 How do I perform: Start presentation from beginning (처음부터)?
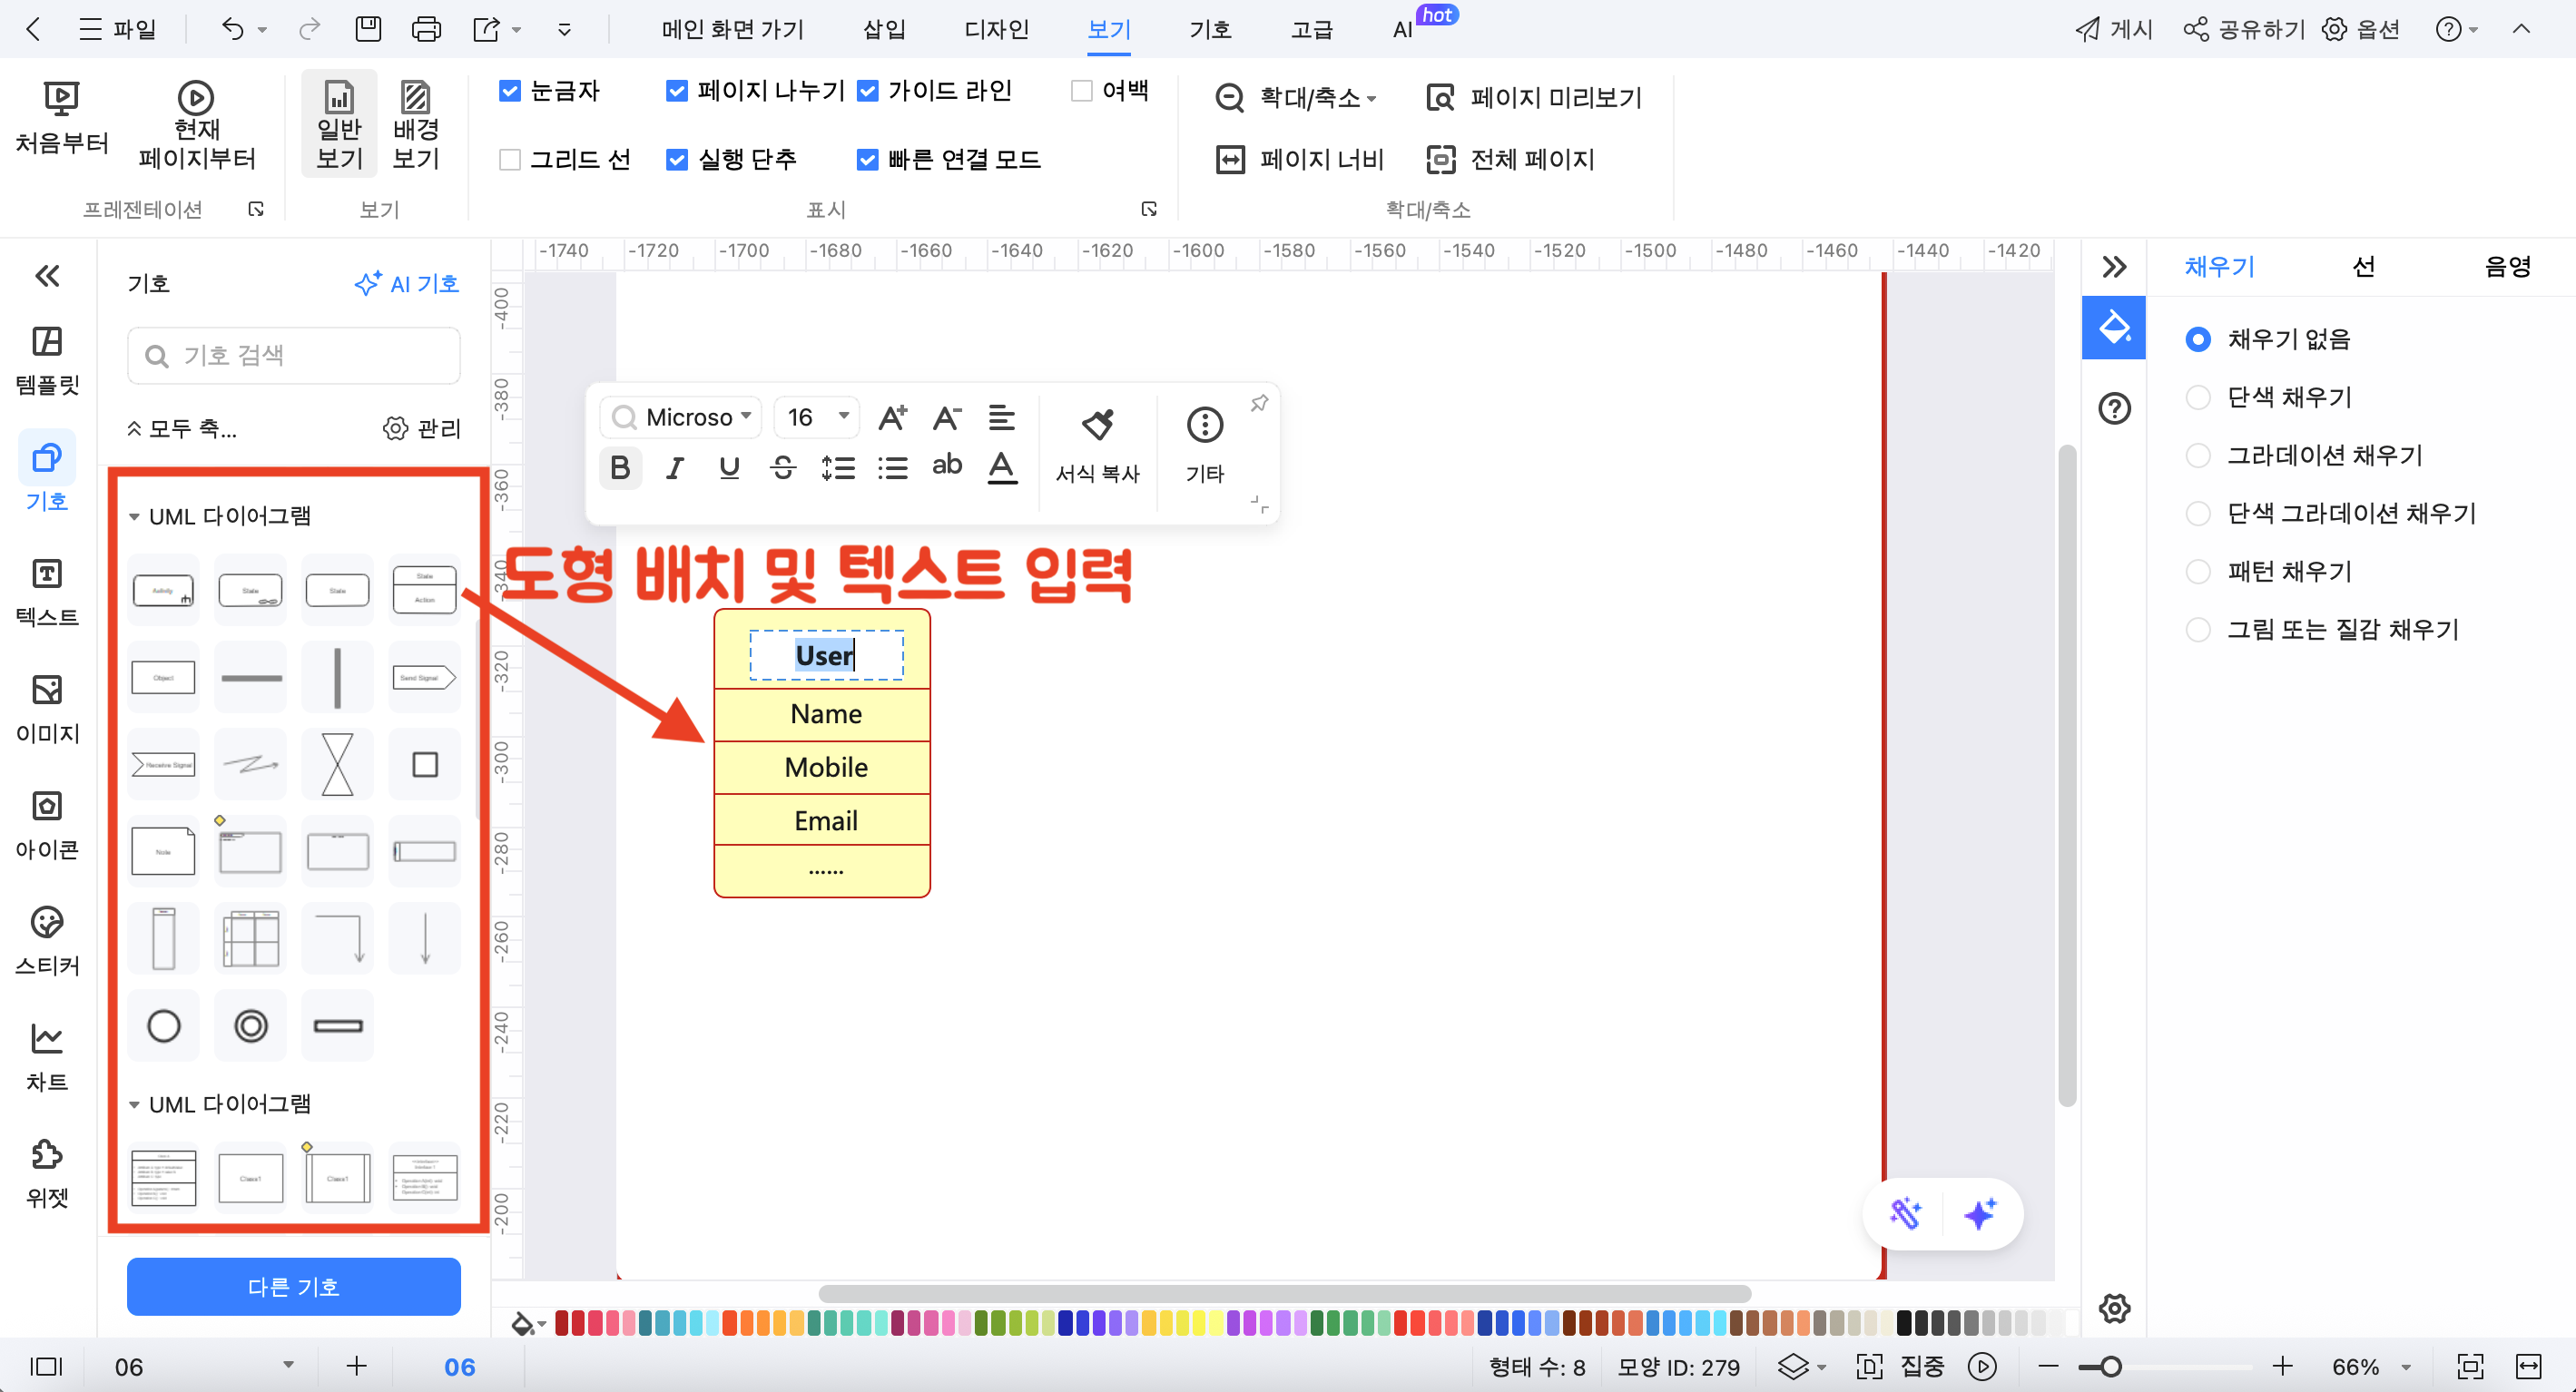tap(61, 119)
